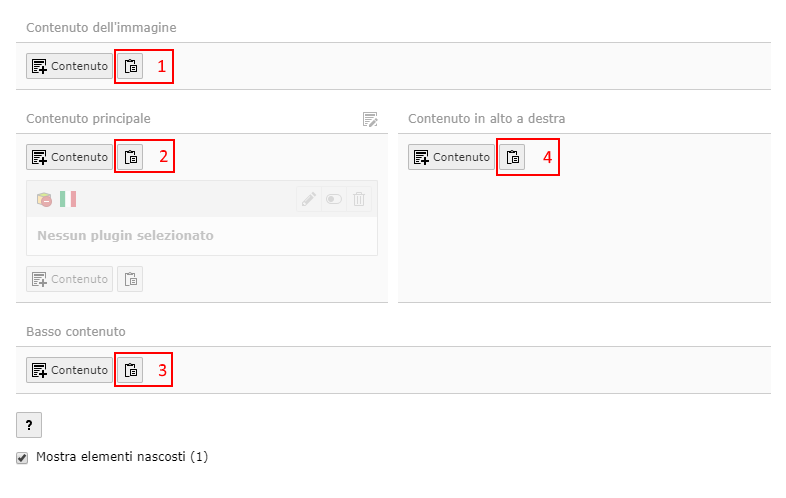Screen dimensions: 786x498
Task: Click Contenuto button below plugin element
Action: [x=69, y=279]
